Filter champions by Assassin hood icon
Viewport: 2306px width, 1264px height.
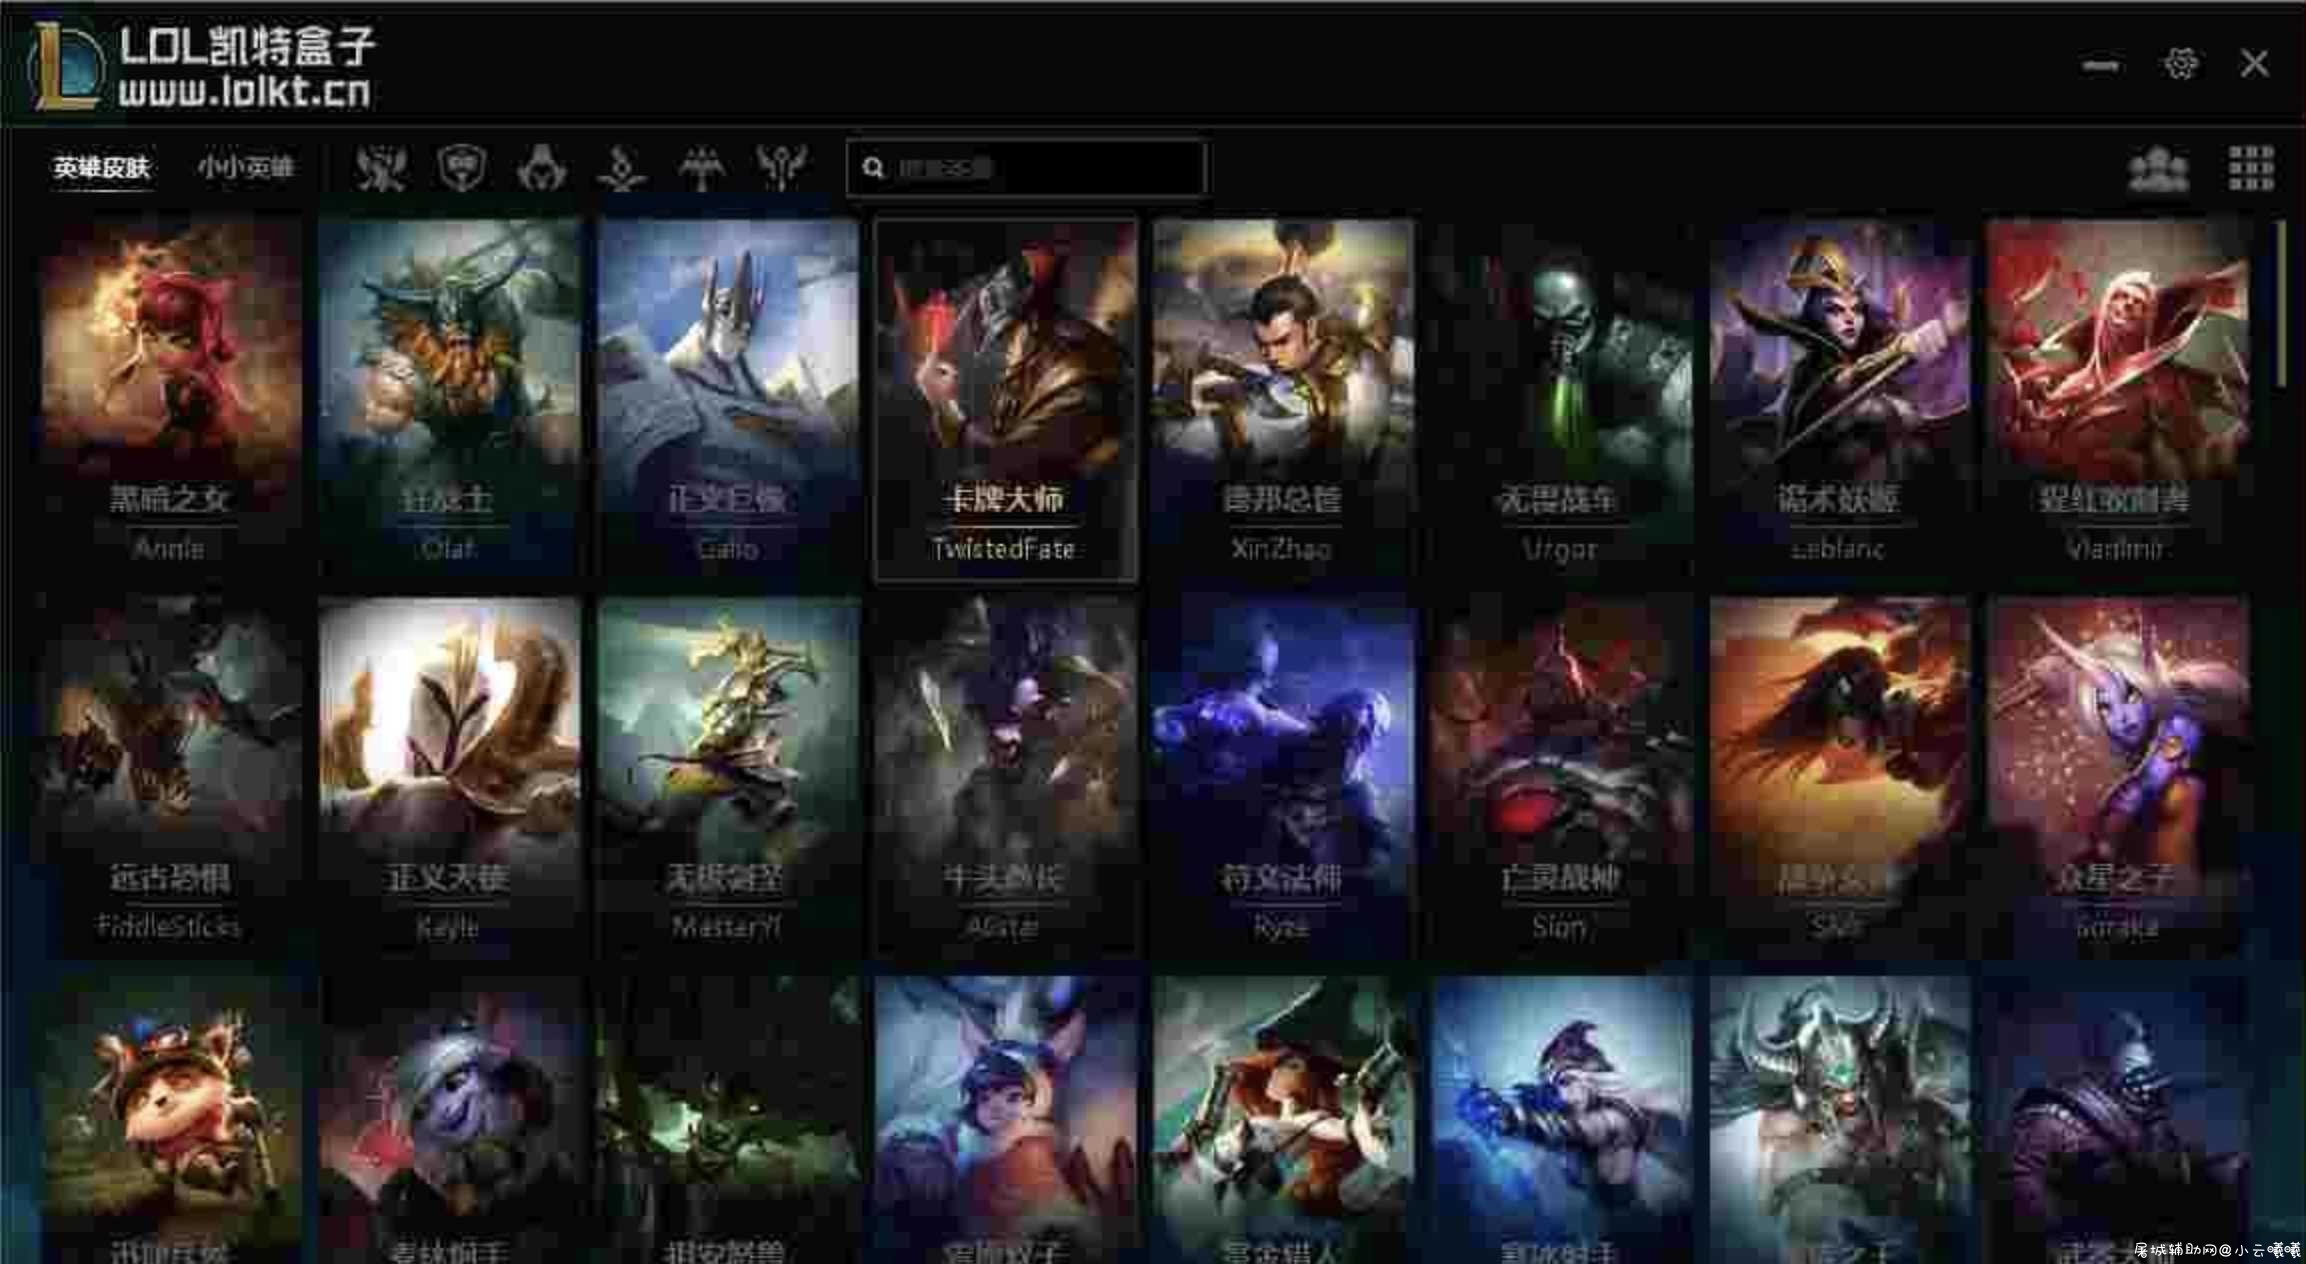(x=542, y=167)
